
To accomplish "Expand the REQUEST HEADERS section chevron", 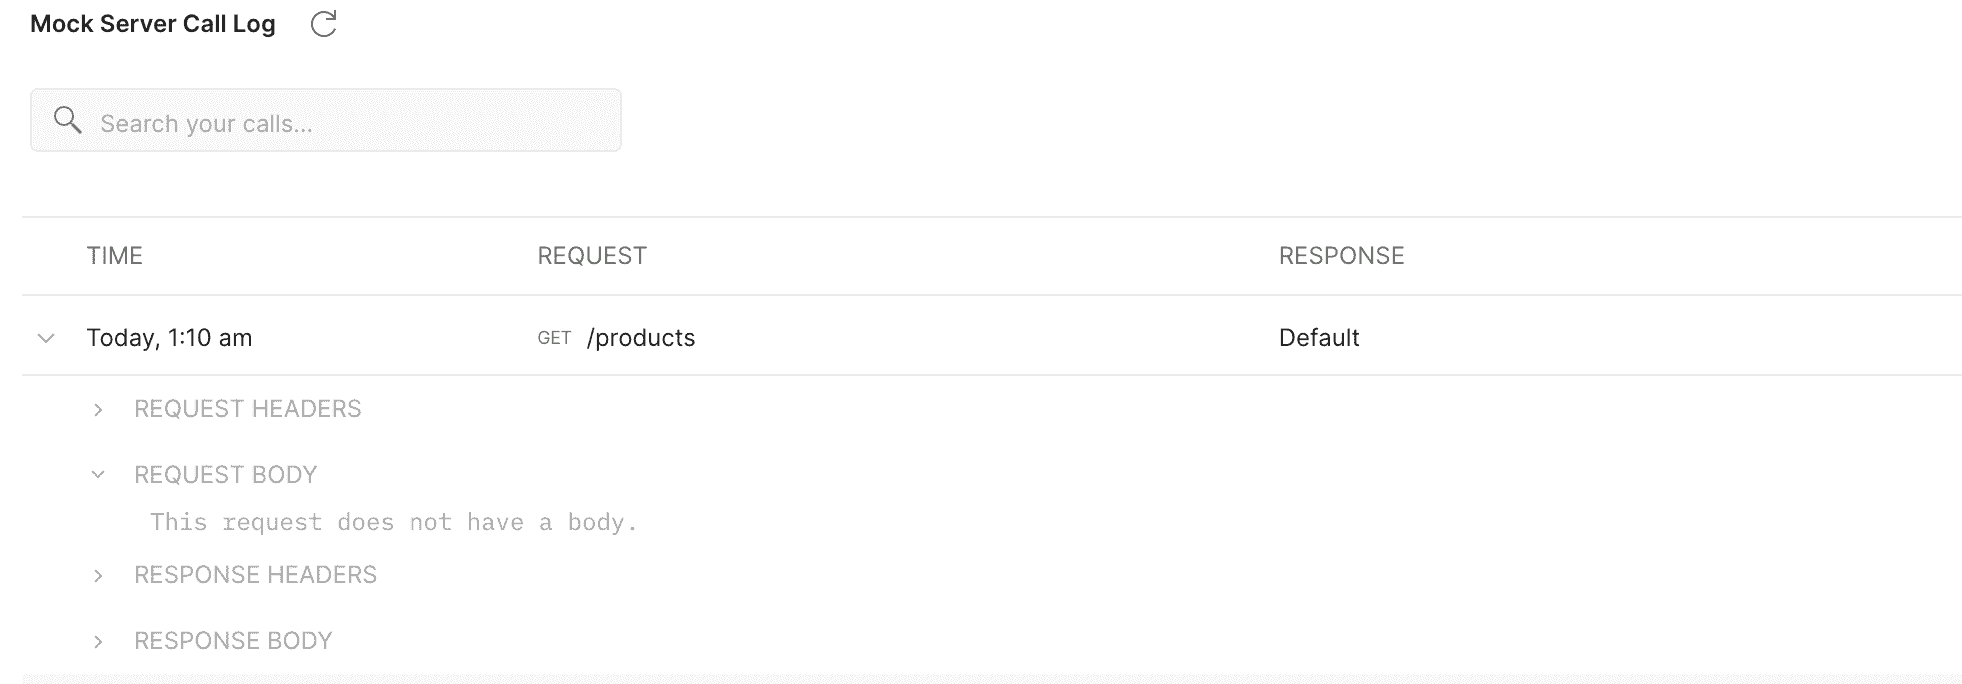I will point(98,409).
